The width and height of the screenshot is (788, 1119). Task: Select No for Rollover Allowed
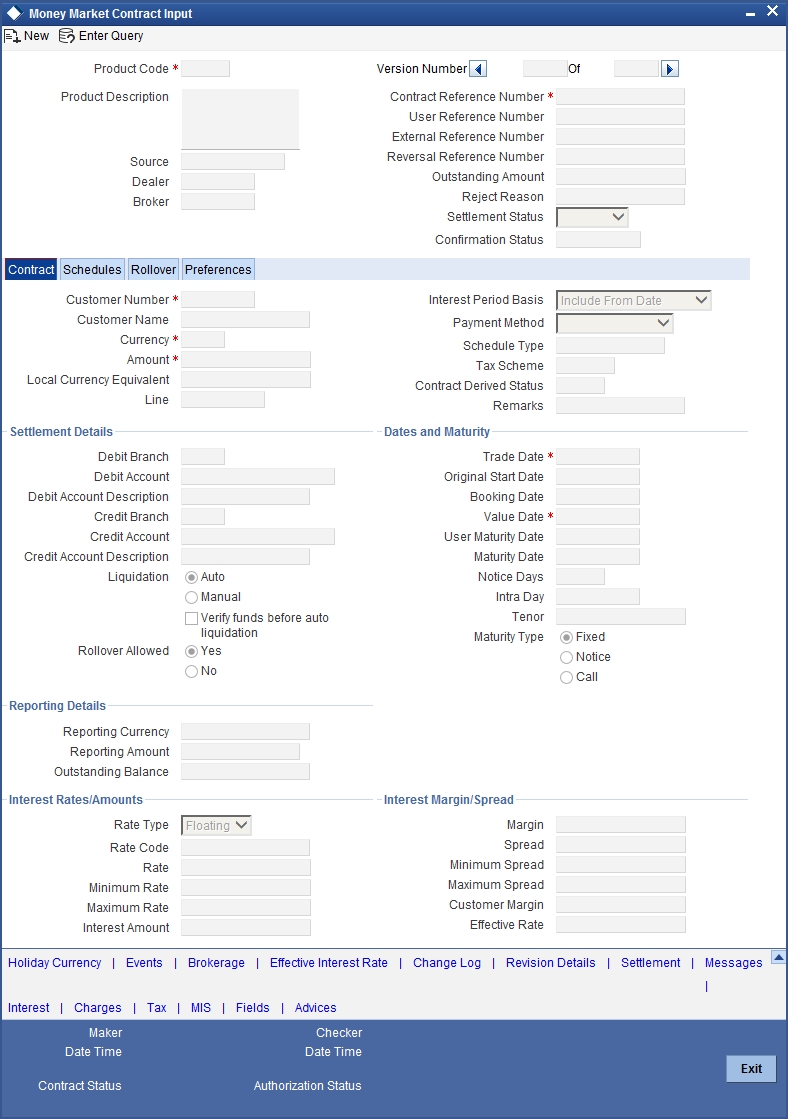point(191,672)
